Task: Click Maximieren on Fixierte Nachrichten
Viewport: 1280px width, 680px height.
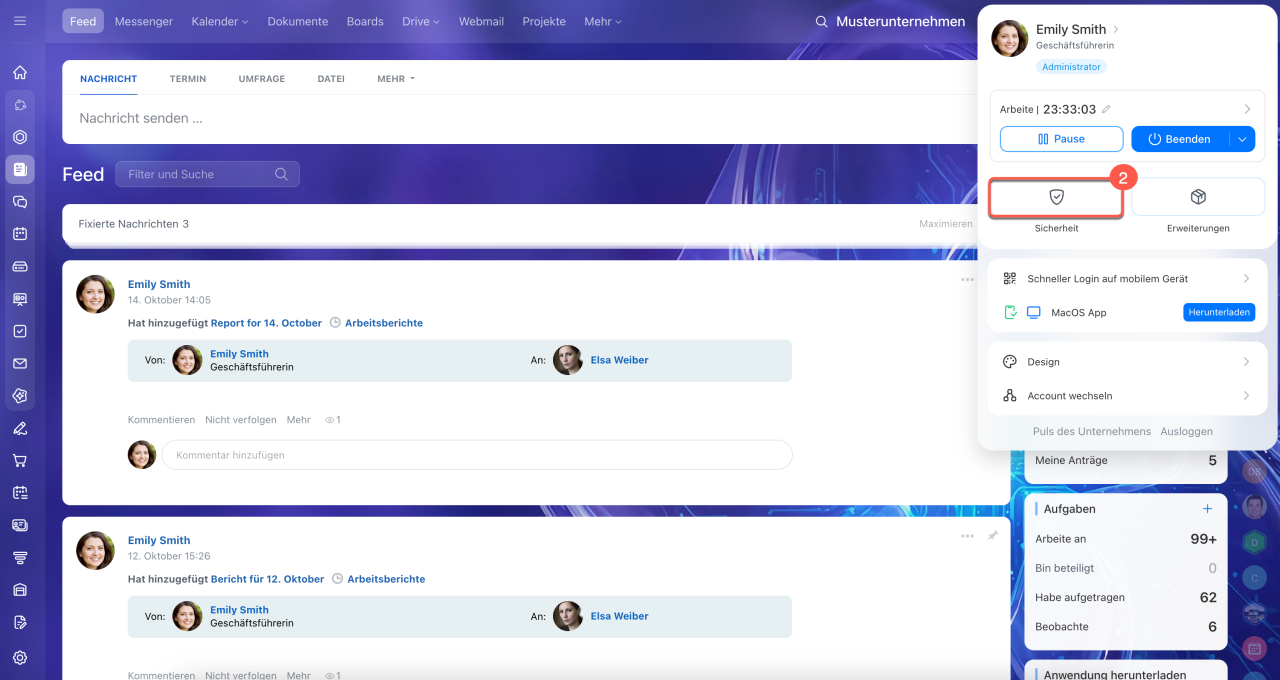Action: [x=946, y=224]
